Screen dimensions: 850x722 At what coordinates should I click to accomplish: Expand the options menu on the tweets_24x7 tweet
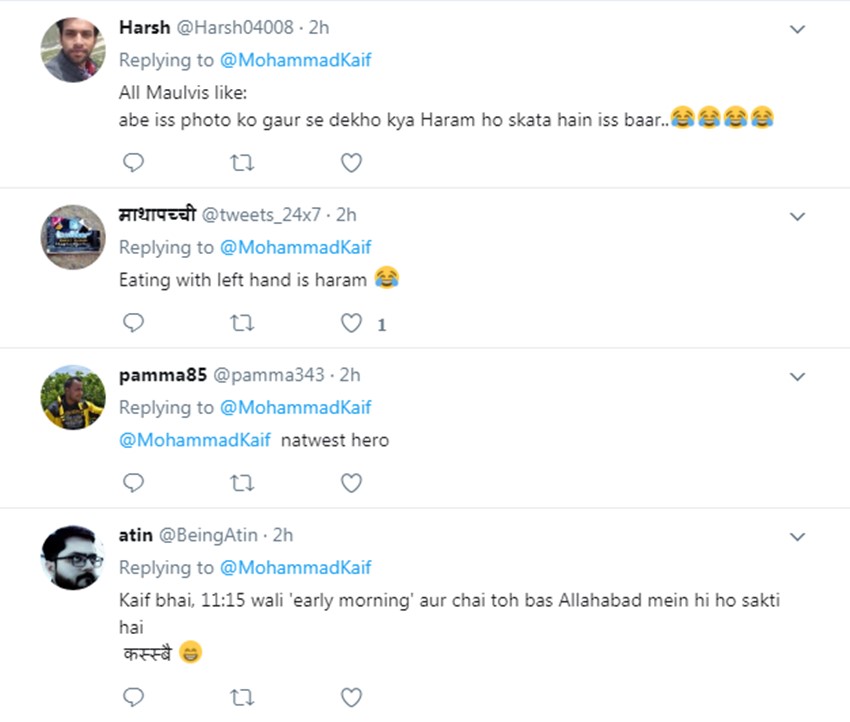coord(797,216)
